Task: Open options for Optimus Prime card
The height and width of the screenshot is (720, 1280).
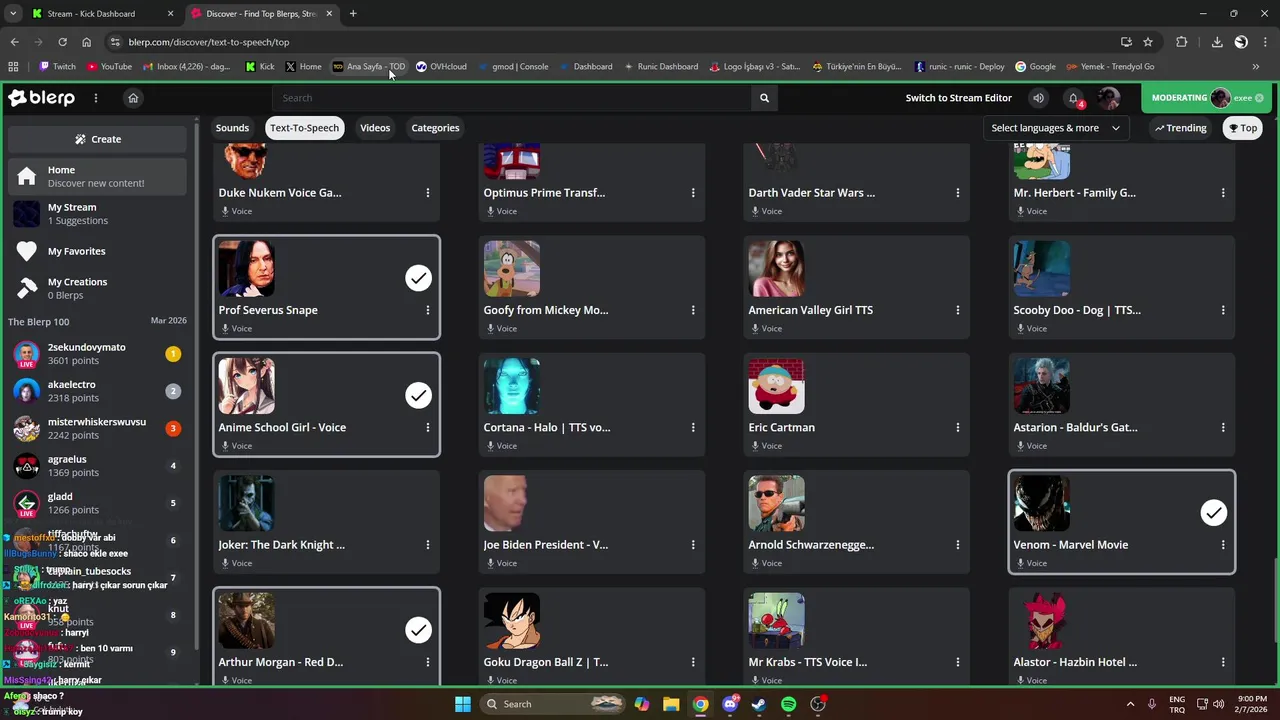Action: coord(693,193)
